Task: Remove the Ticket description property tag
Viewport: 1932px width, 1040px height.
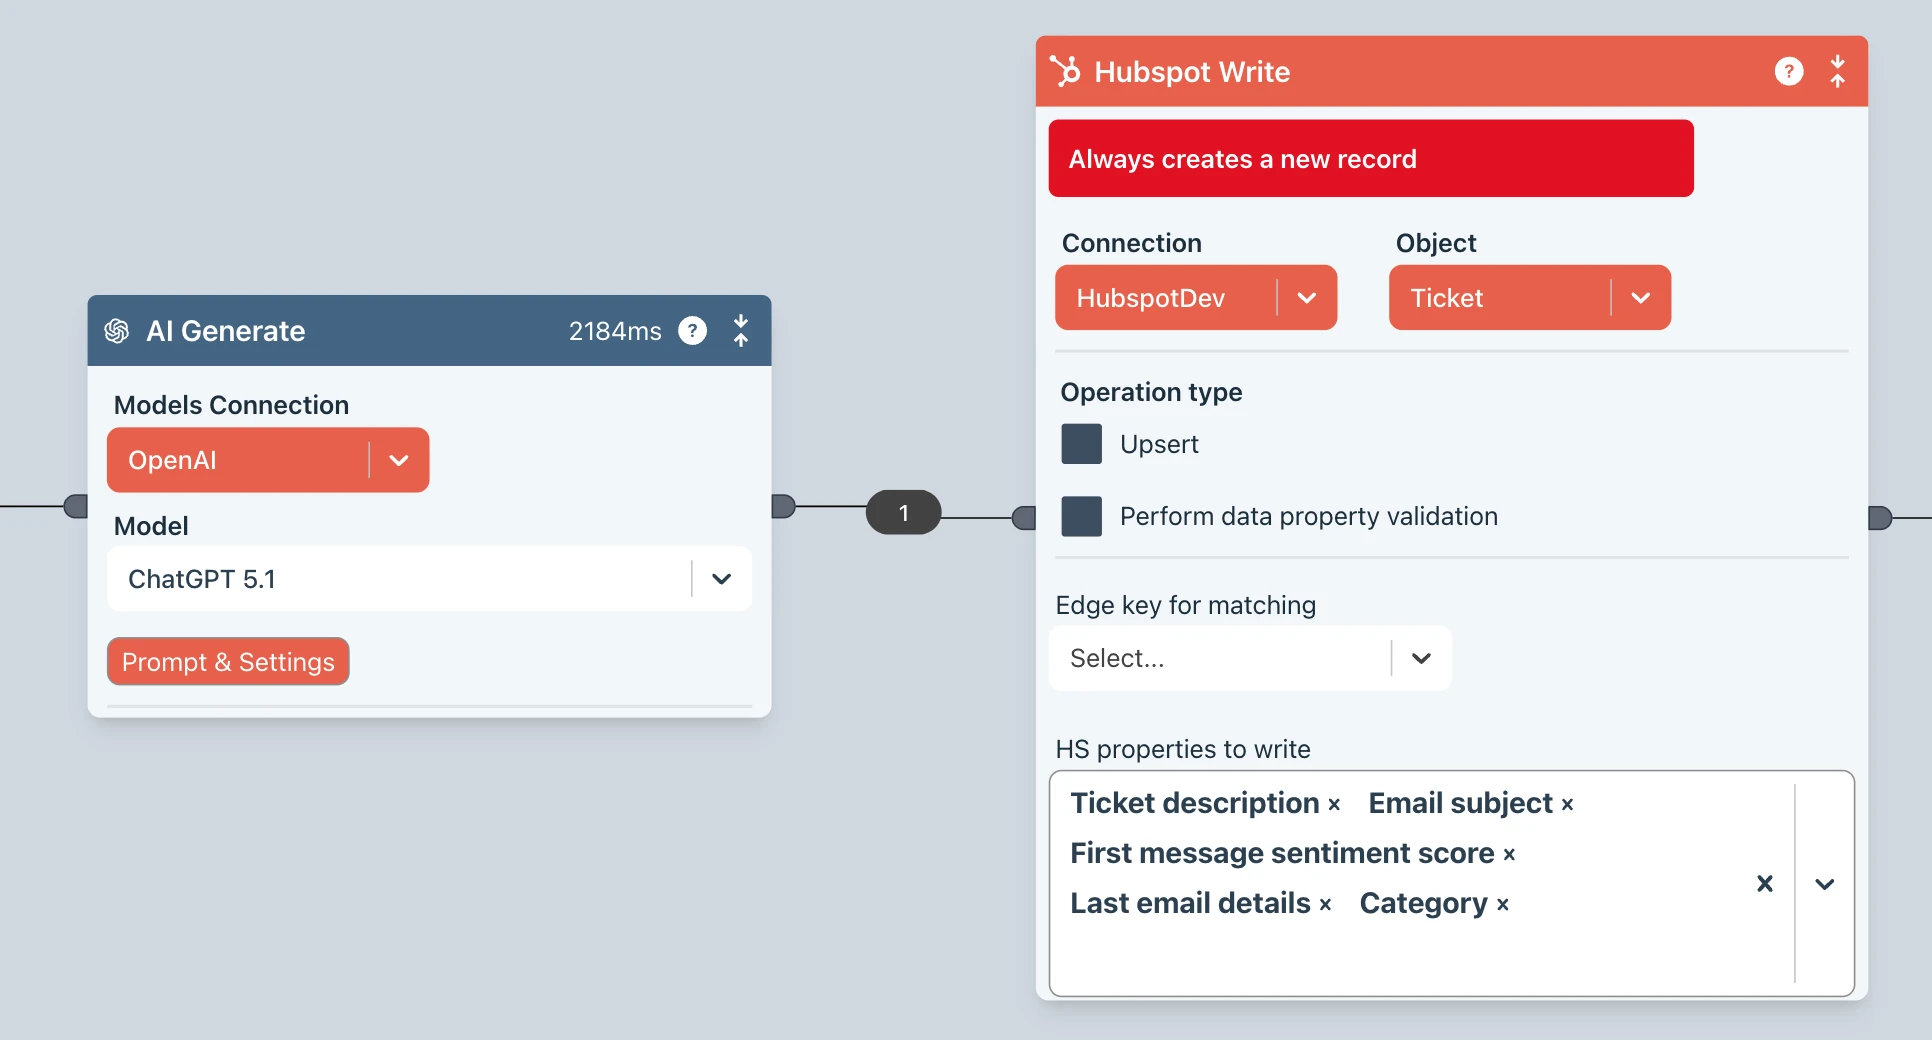Action: coord(1334,805)
